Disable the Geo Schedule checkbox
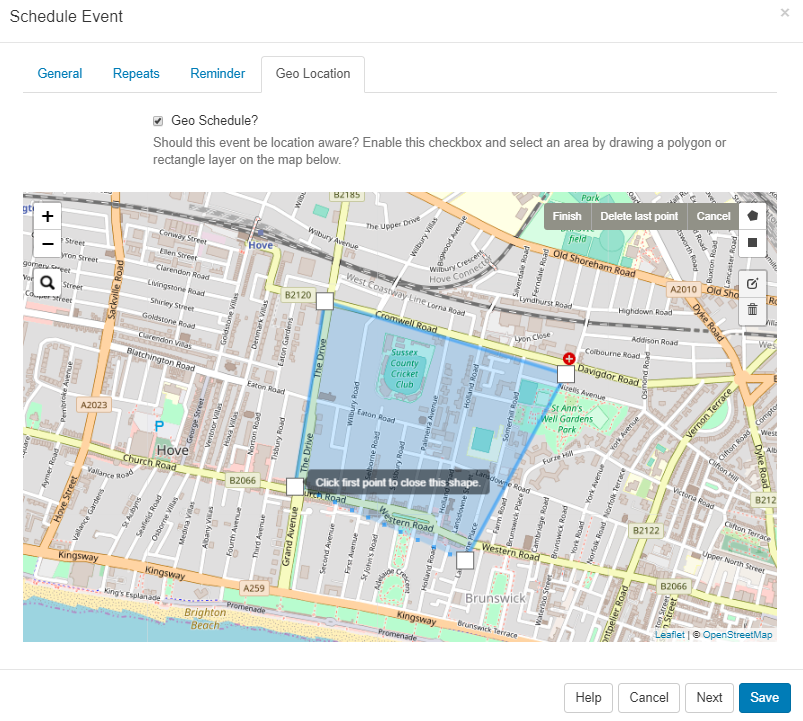The height and width of the screenshot is (721, 803). click(158, 120)
